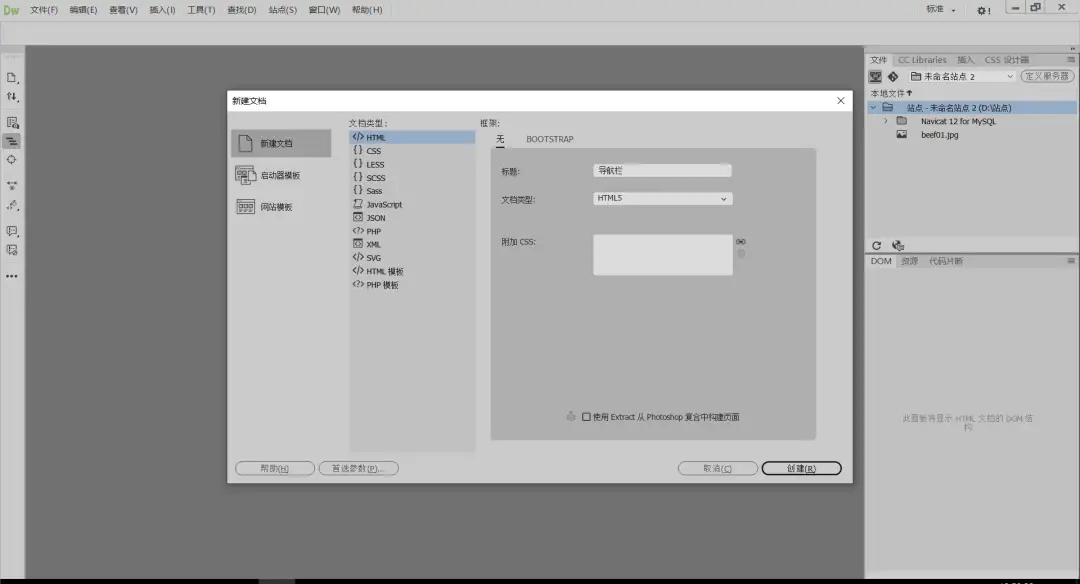Click the 标题 title input field

(662, 171)
